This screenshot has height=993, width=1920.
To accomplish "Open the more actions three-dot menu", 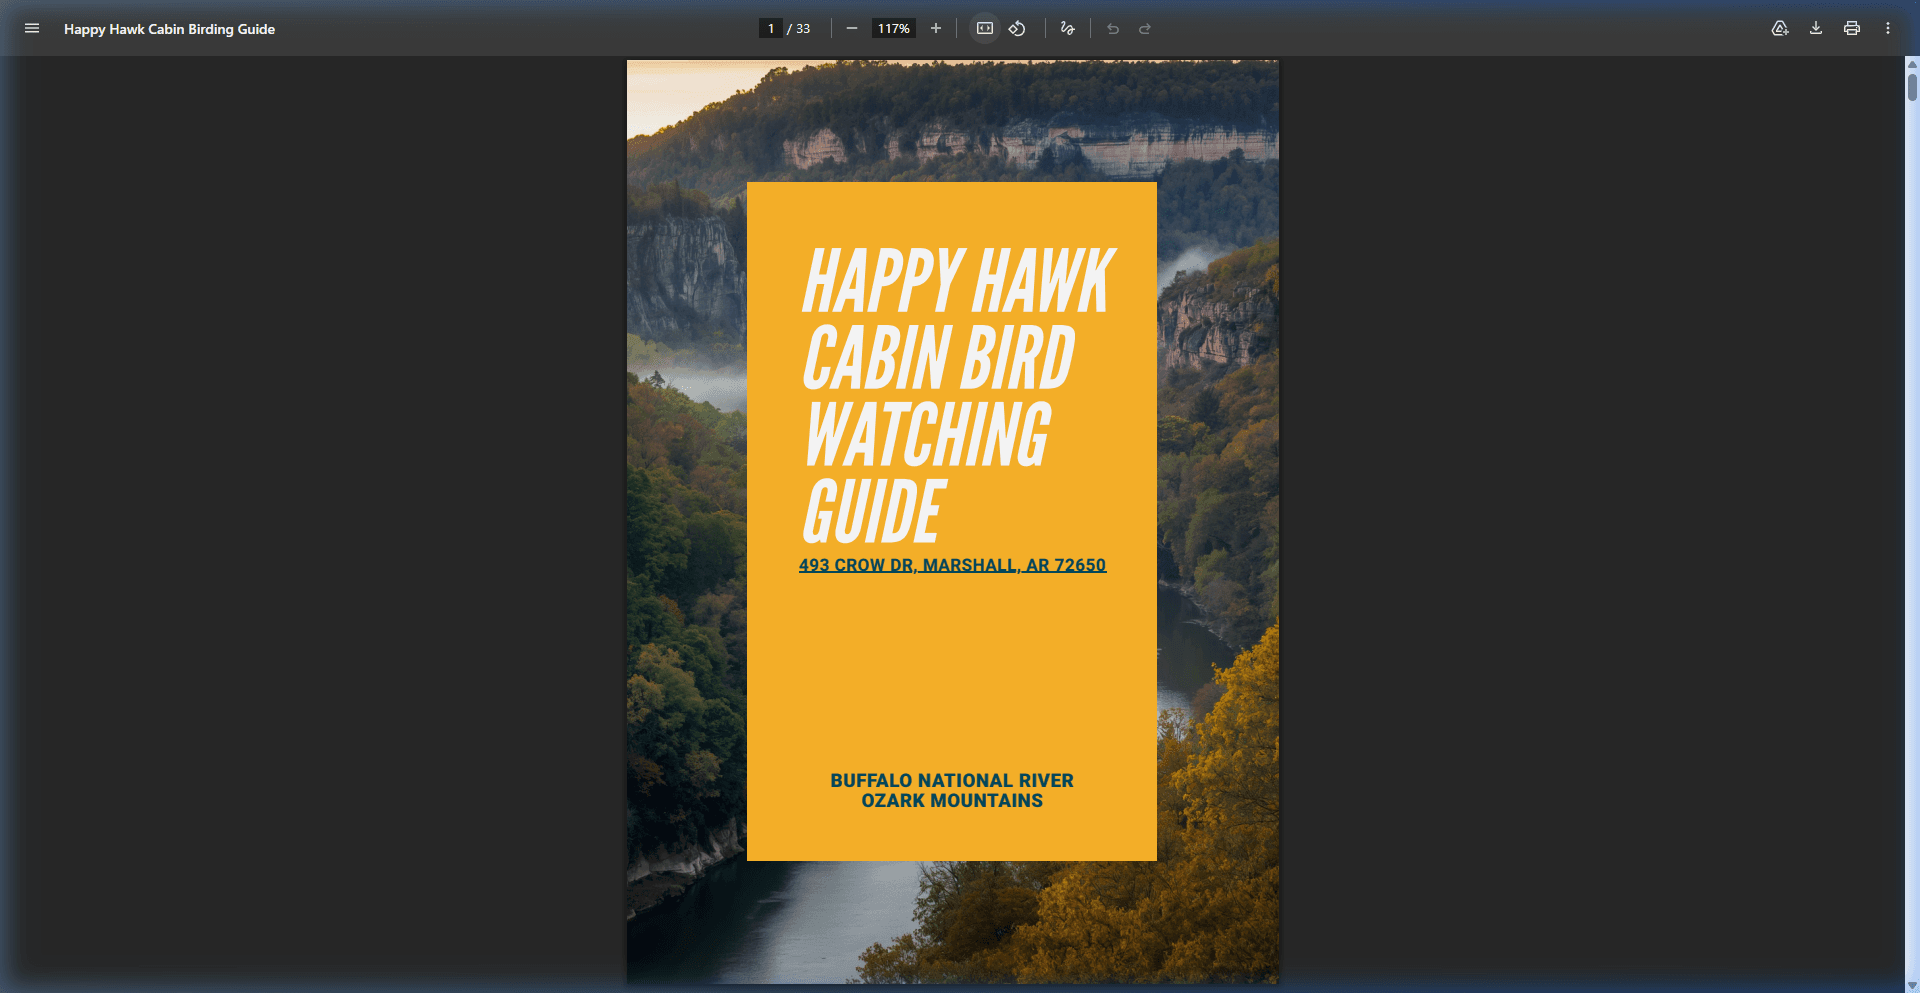I will tap(1888, 28).
